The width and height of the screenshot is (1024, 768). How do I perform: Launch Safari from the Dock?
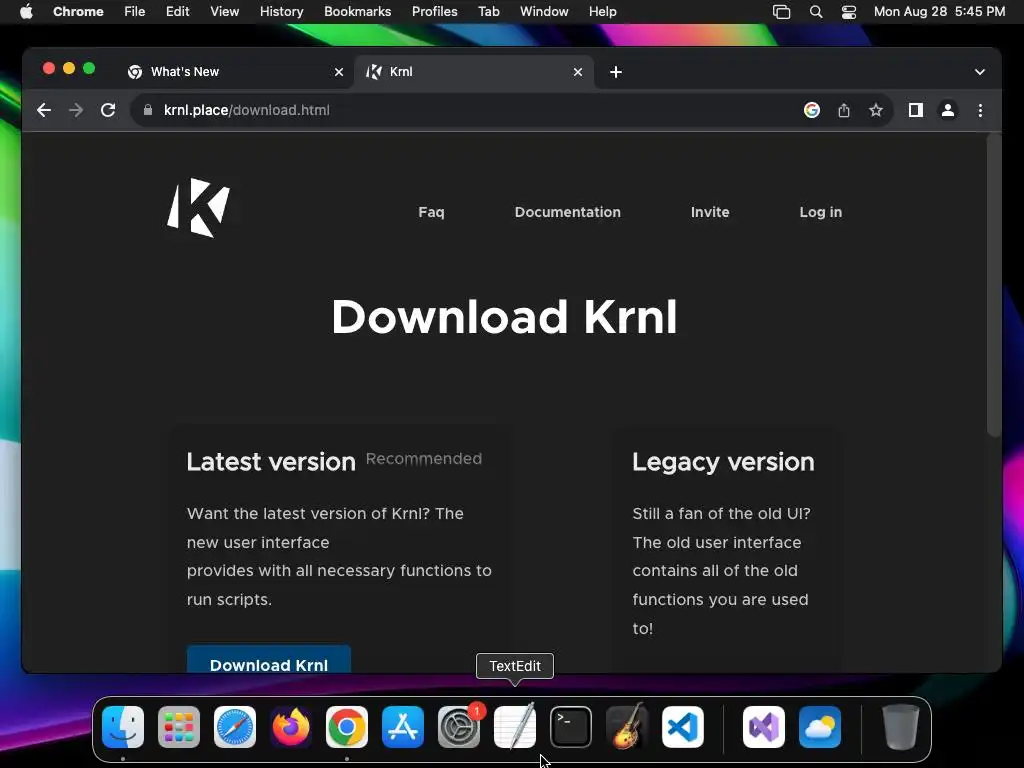click(x=235, y=727)
